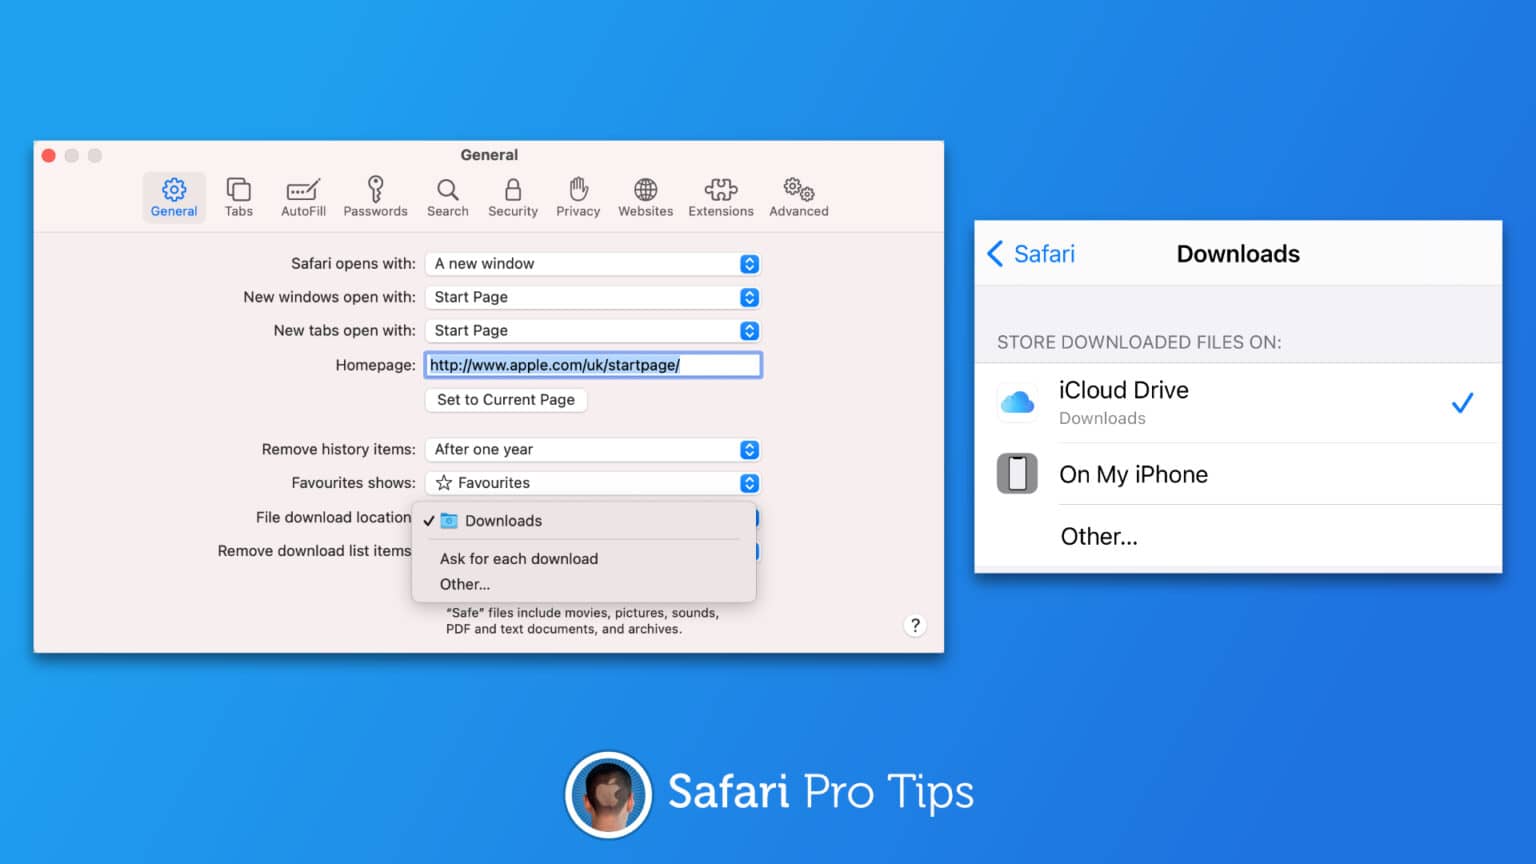1536x864 pixels.
Task: Click the Homepage URL field
Action: 593,365
